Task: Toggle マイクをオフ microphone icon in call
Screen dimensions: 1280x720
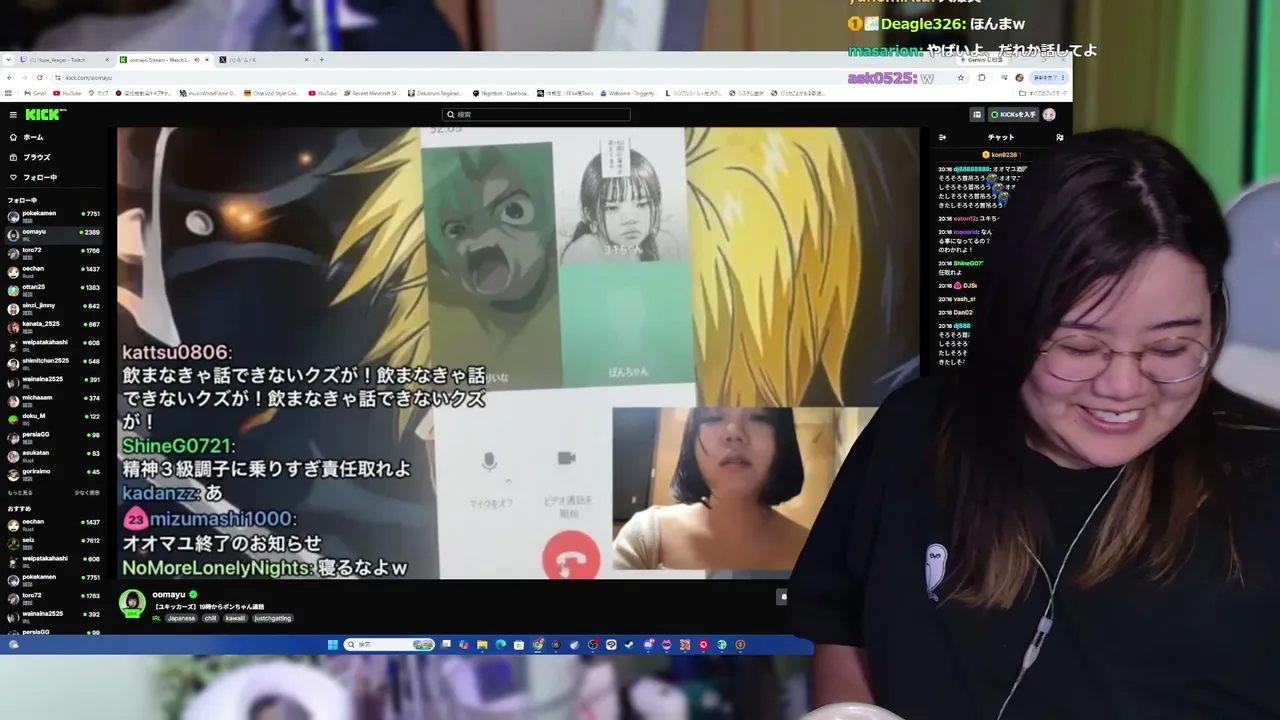Action: 489,461
